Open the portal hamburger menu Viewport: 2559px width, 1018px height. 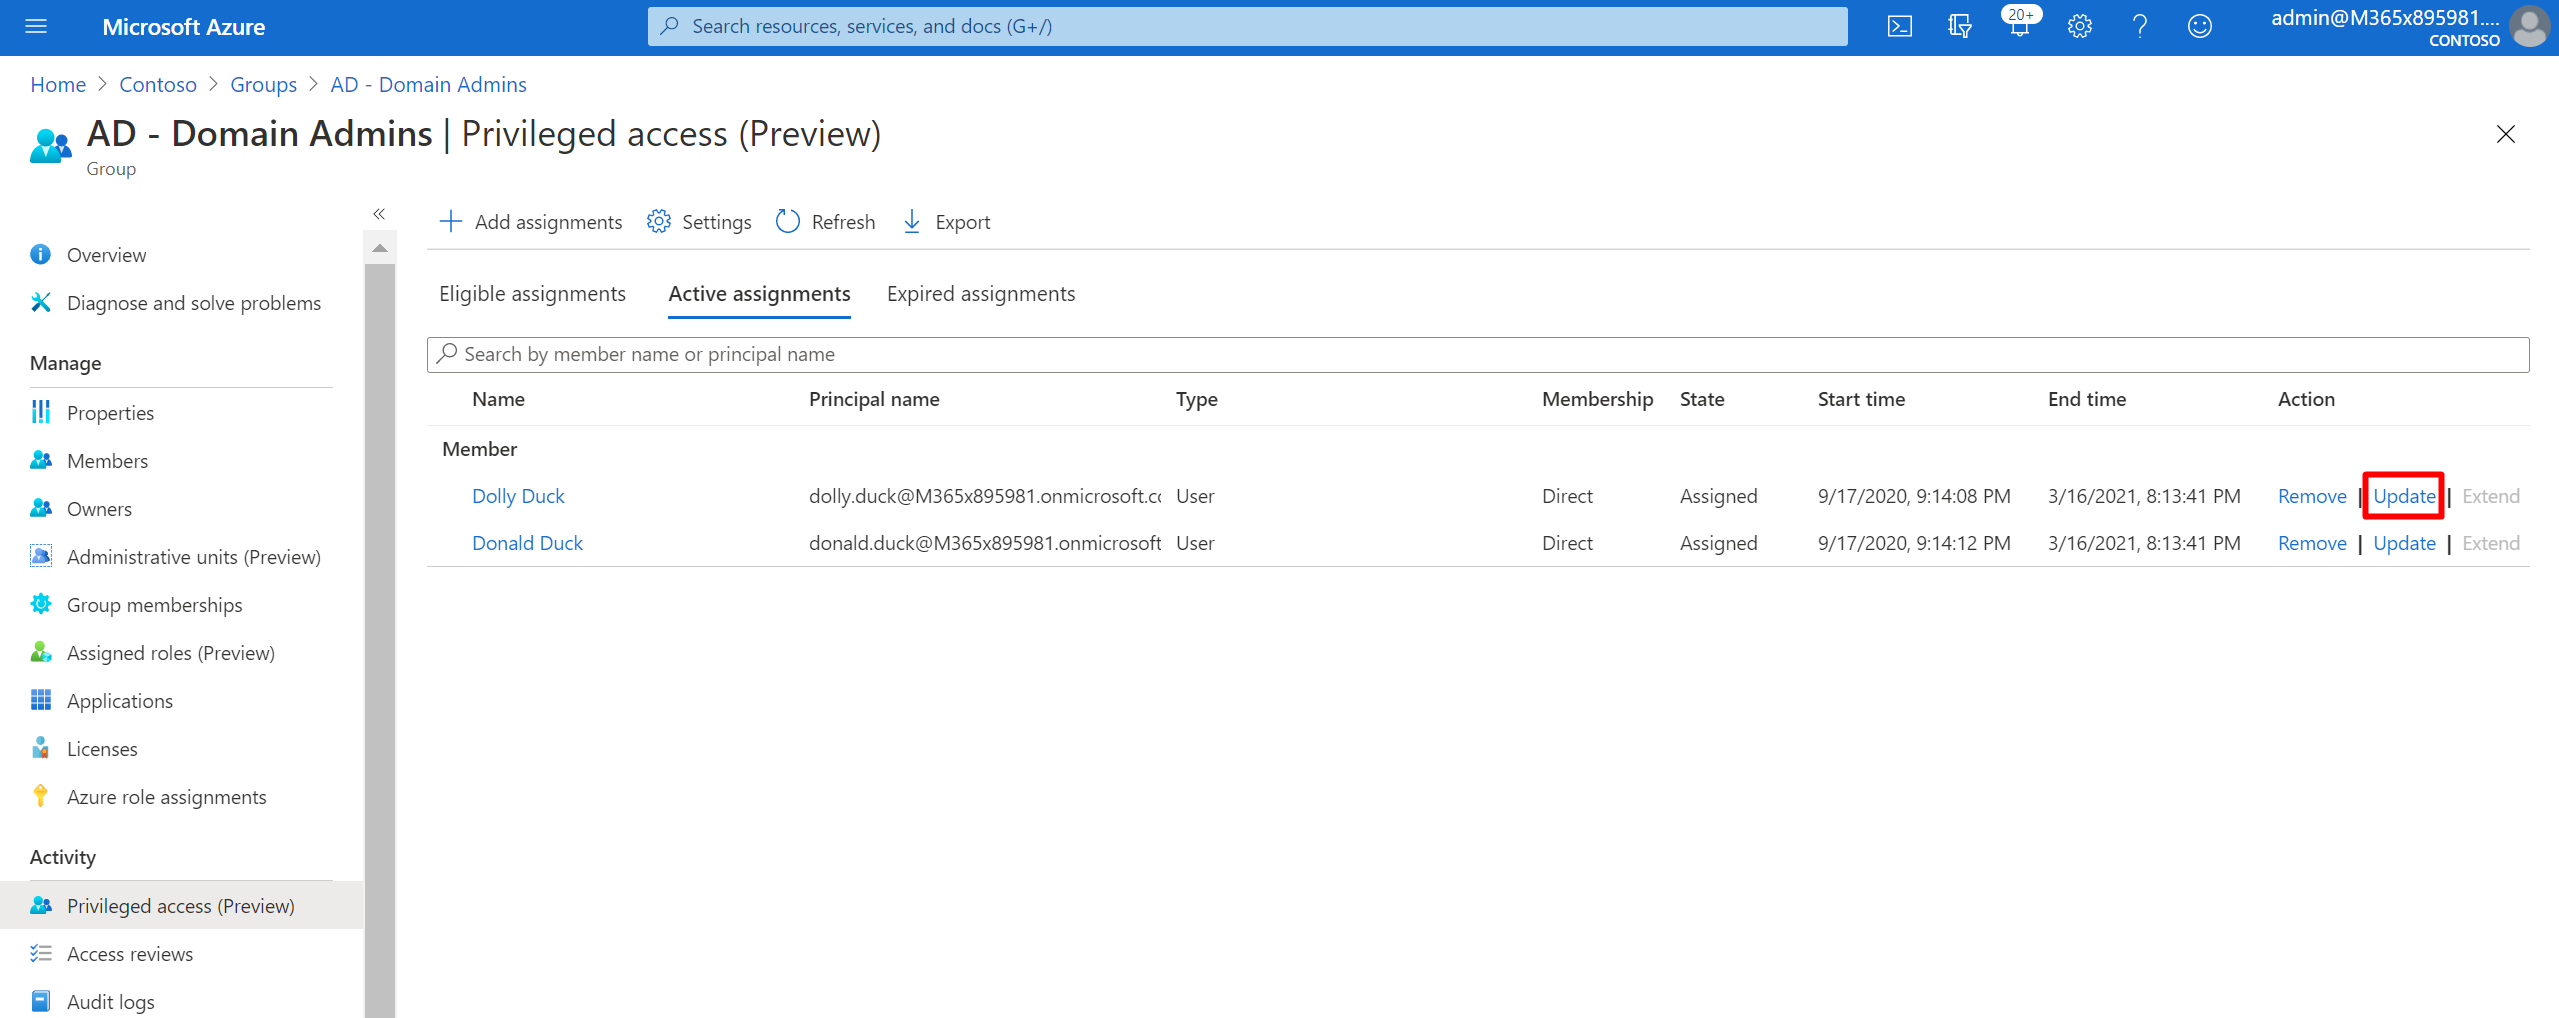coord(35,26)
